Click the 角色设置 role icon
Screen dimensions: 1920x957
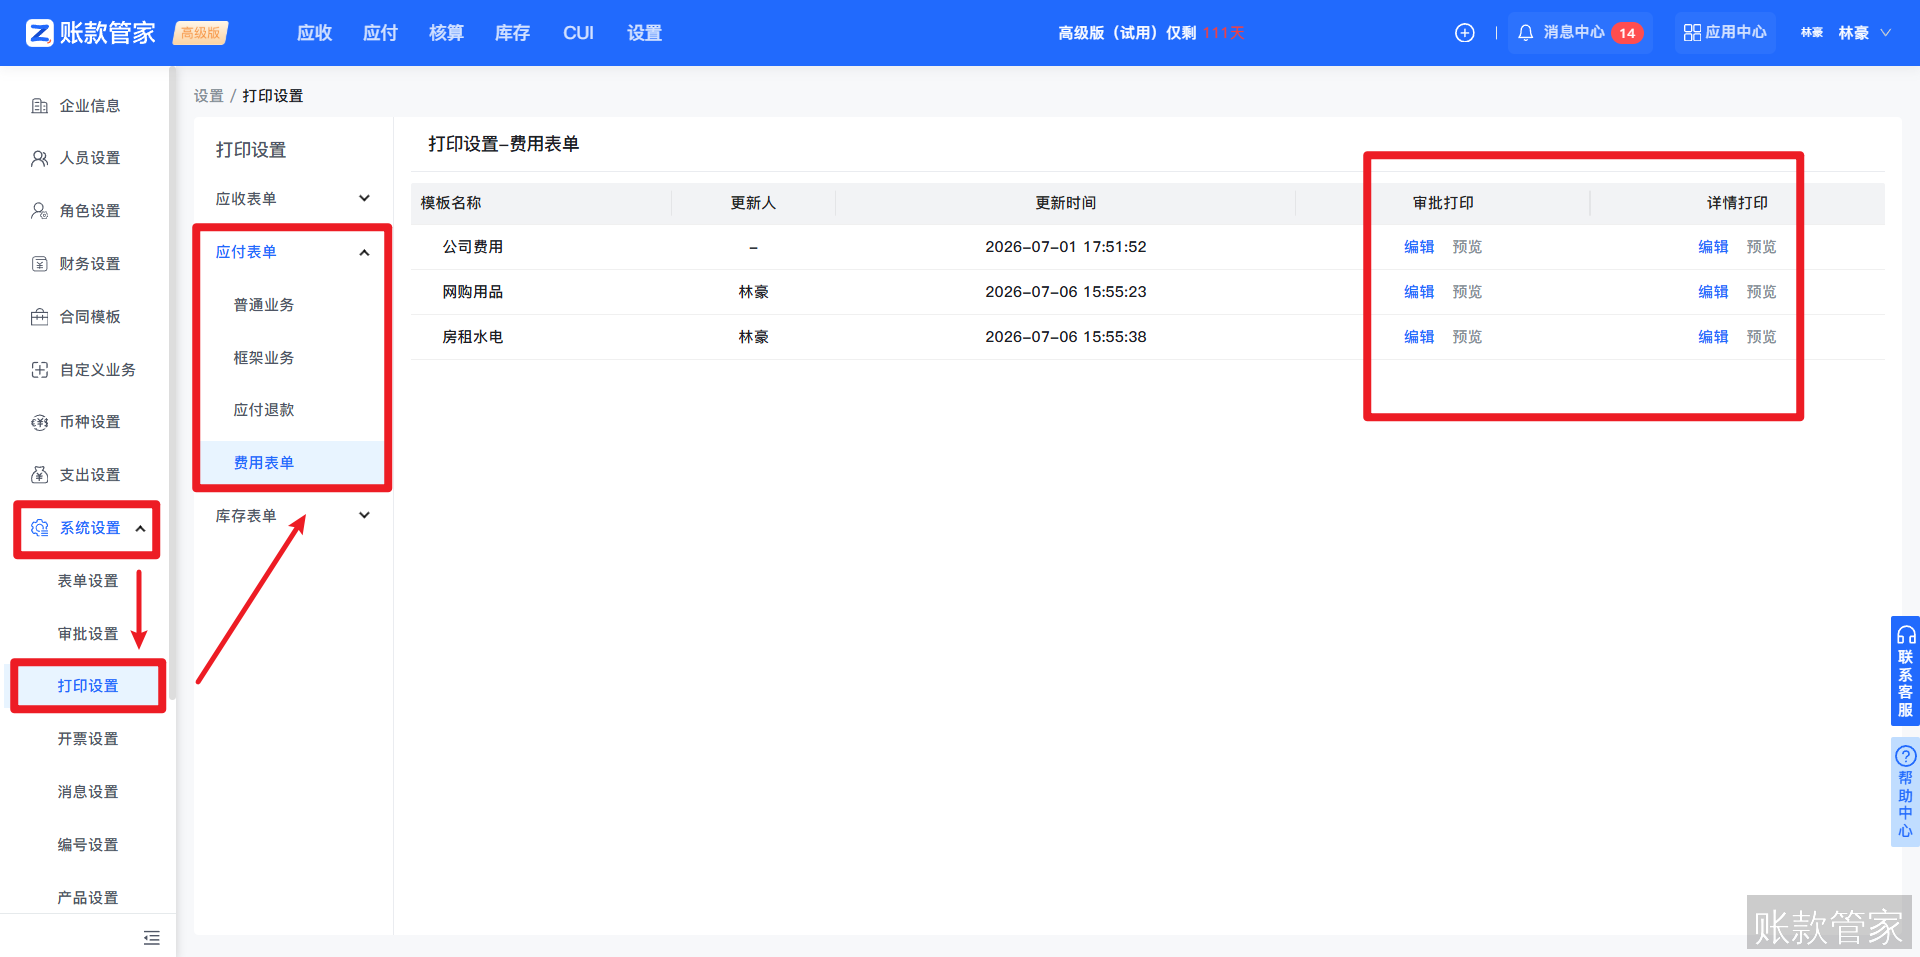coord(39,211)
